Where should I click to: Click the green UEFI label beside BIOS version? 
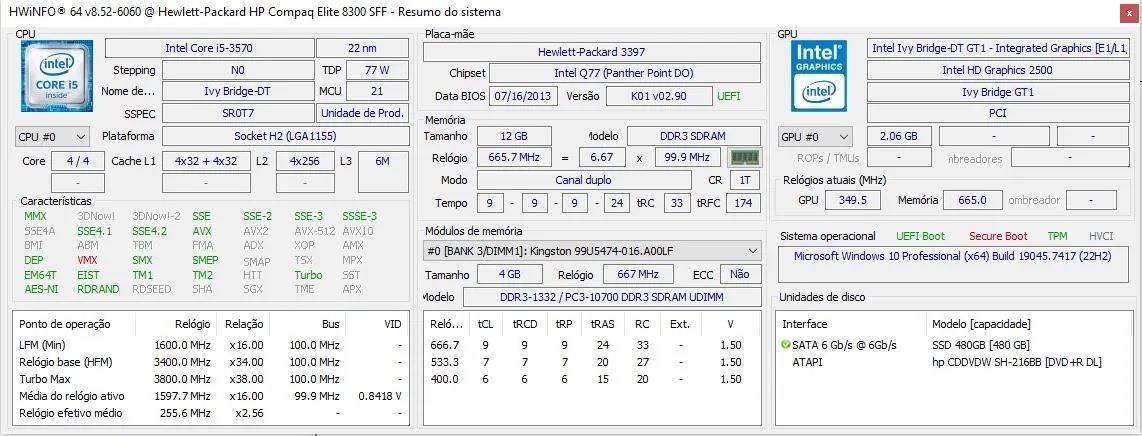(729, 96)
